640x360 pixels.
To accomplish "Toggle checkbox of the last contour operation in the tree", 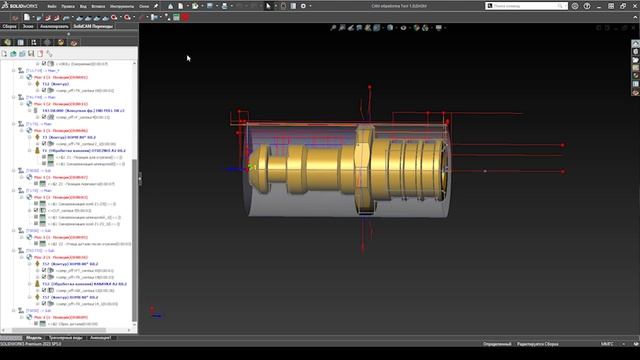I will pyautogui.click(x=44, y=304).
